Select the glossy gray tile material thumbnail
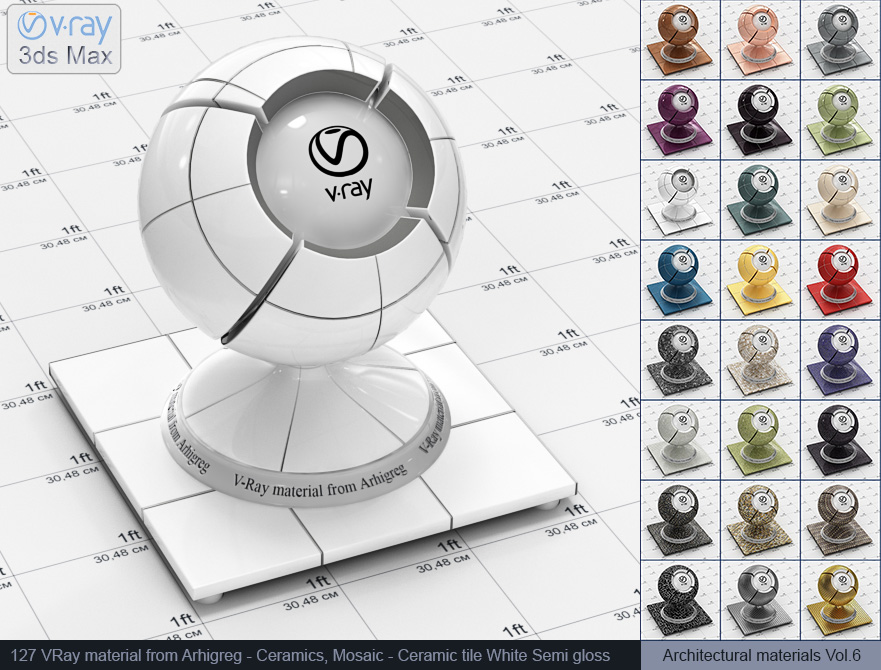Image resolution: width=881 pixels, height=670 pixels. [x=841, y=39]
